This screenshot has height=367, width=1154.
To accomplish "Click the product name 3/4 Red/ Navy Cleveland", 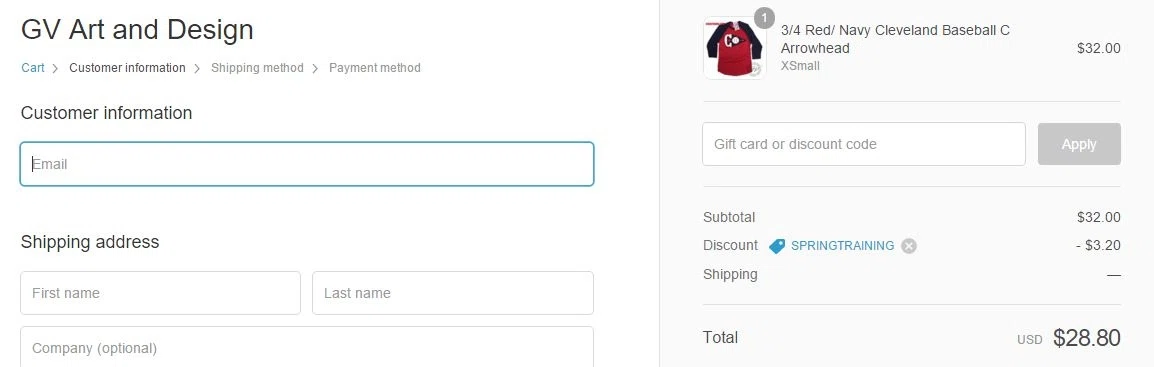I will pyautogui.click(x=895, y=39).
